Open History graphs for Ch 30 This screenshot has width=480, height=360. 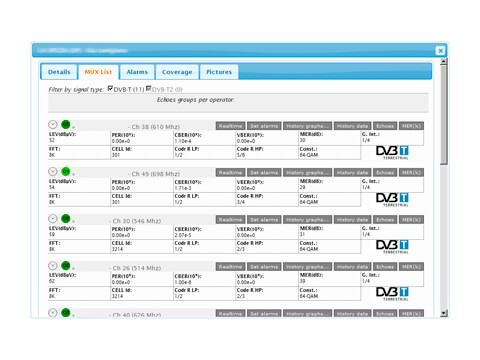(307, 220)
